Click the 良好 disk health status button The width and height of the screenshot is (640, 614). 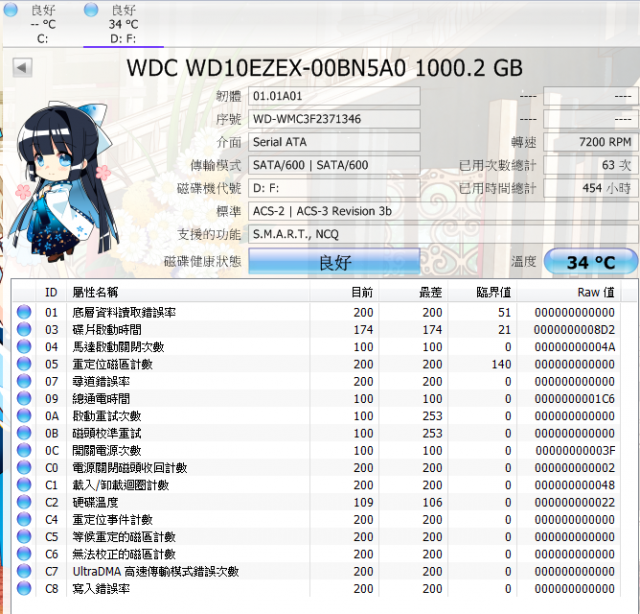click(334, 262)
